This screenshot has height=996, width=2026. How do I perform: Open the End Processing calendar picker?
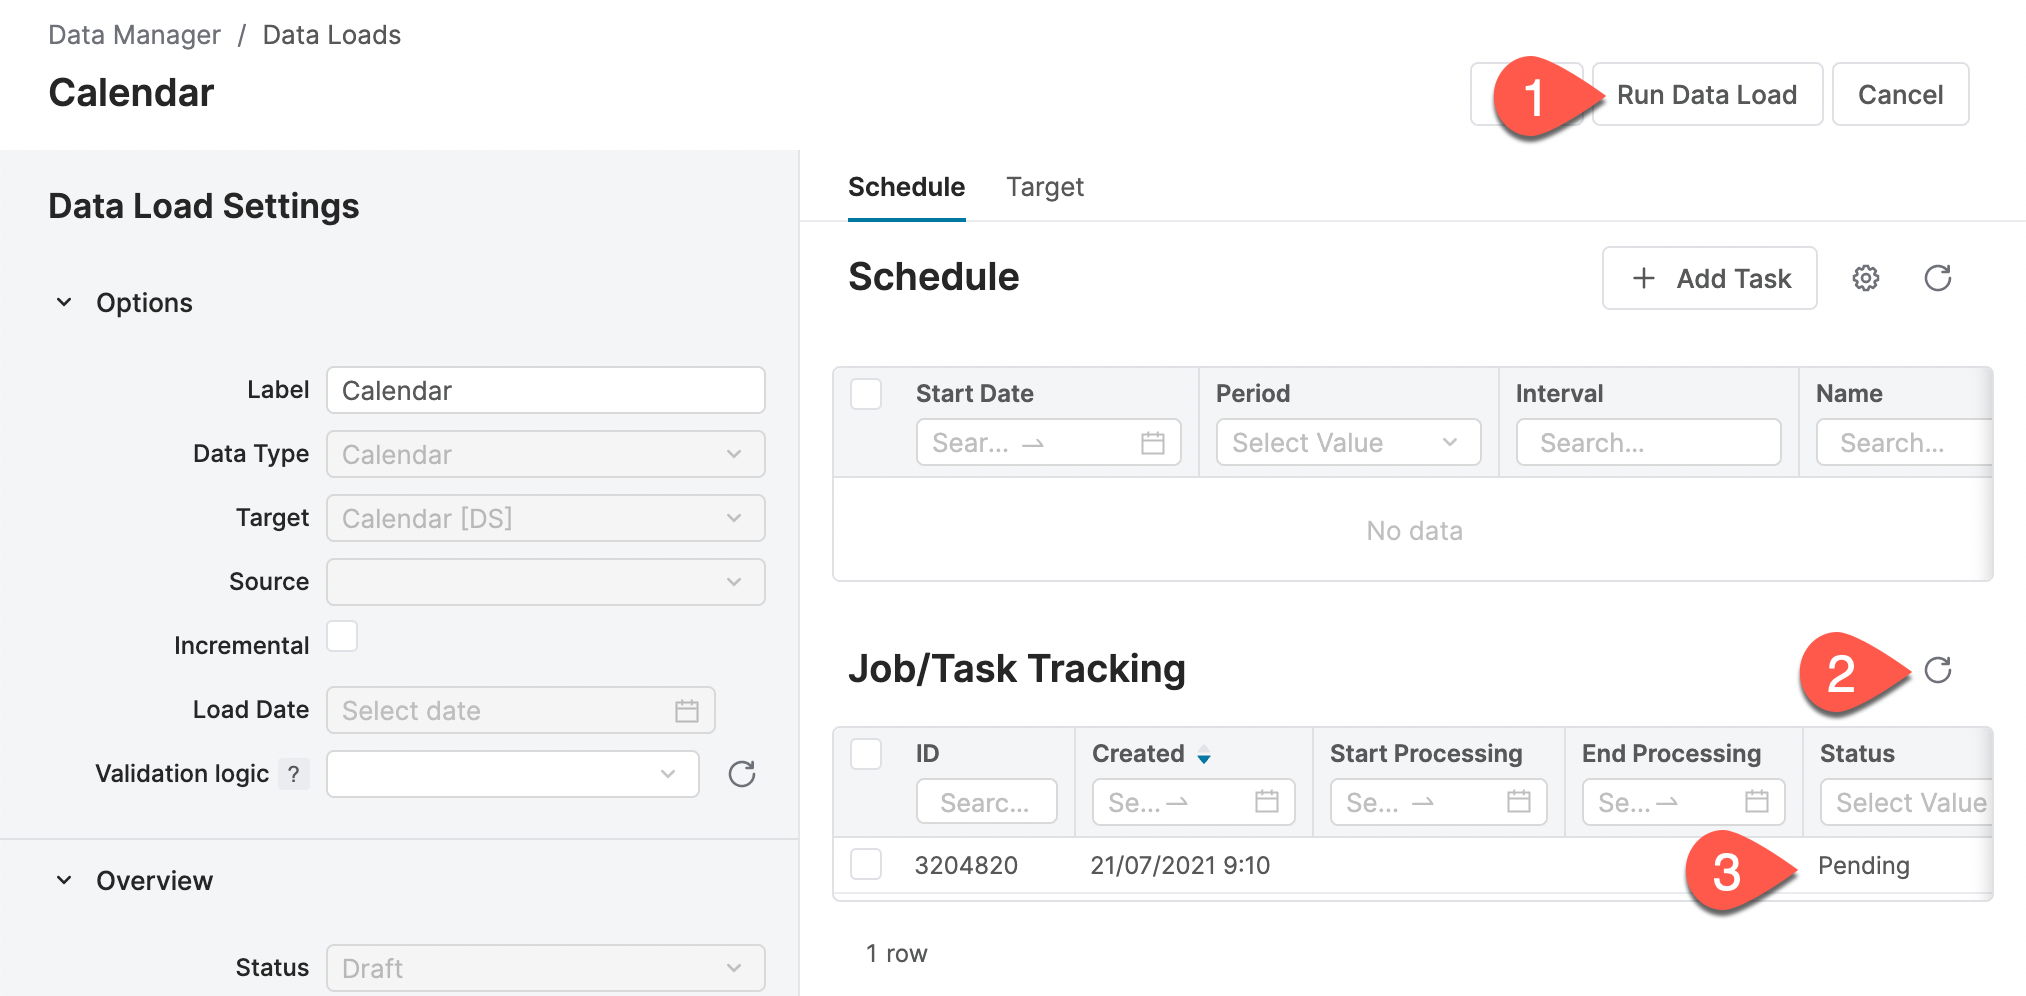pyautogui.click(x=1757, y=801)
